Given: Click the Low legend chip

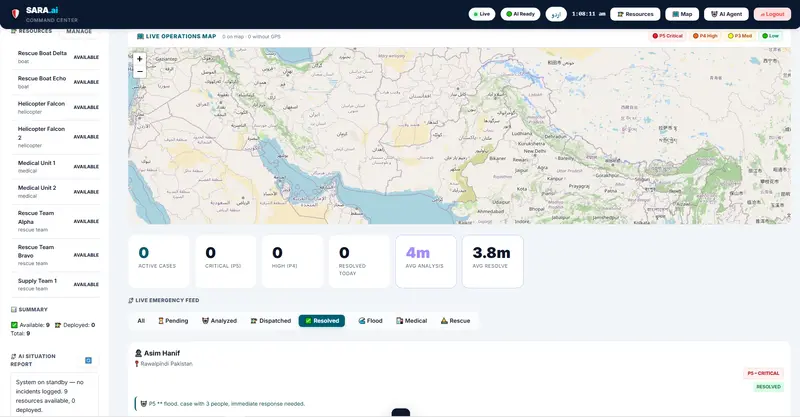Looking at the screenshot, I should (770, 36).
